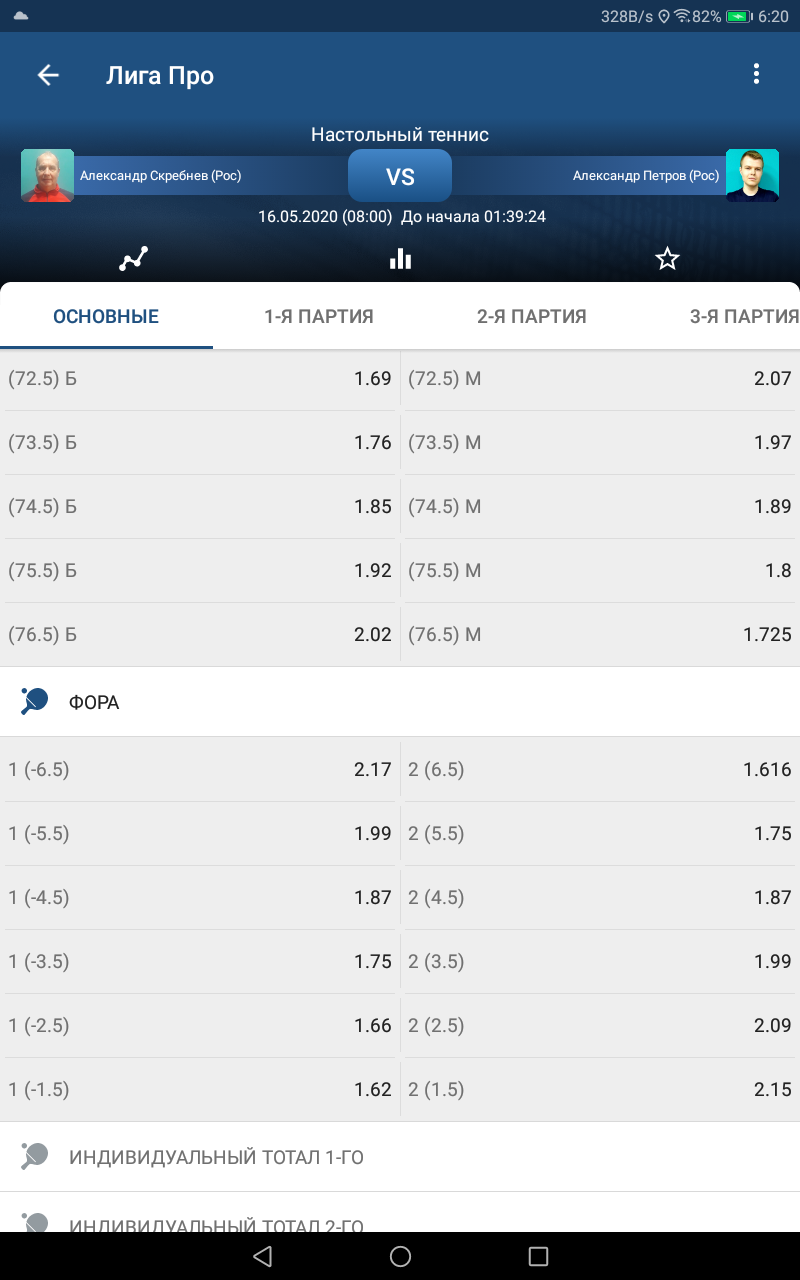This screenshot has width=800, height=1280.
Task: Select the ОСНОВНЫЕ tab
Action: 106,316
